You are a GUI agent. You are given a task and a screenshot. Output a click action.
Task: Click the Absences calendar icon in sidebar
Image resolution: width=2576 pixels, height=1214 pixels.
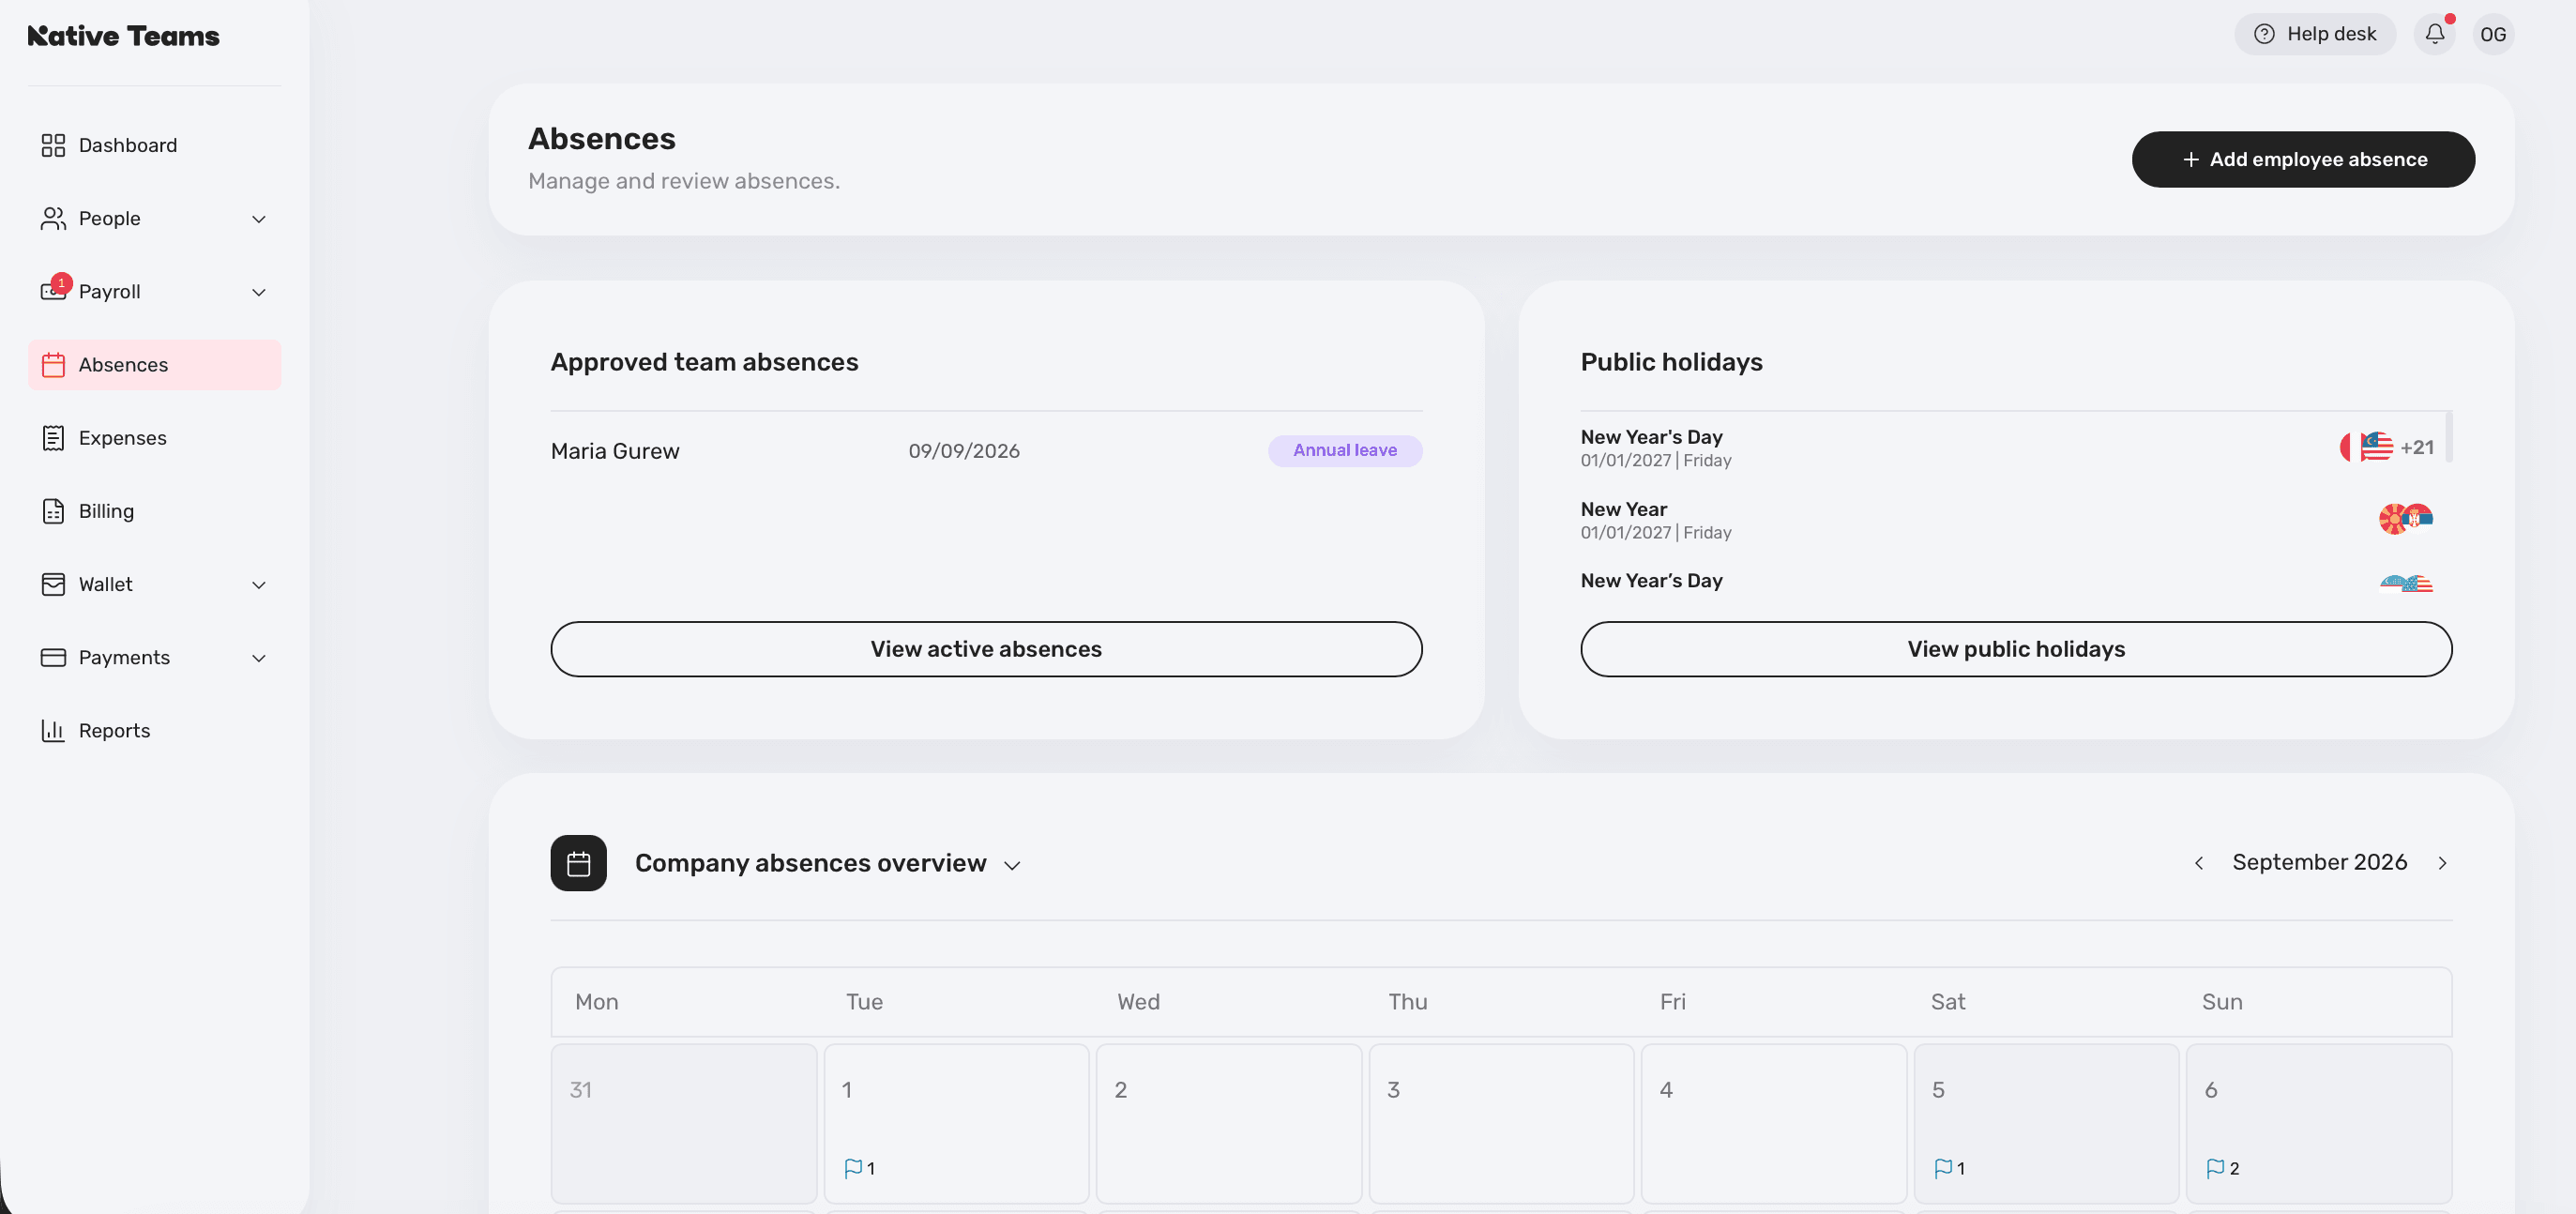(53, 365)
